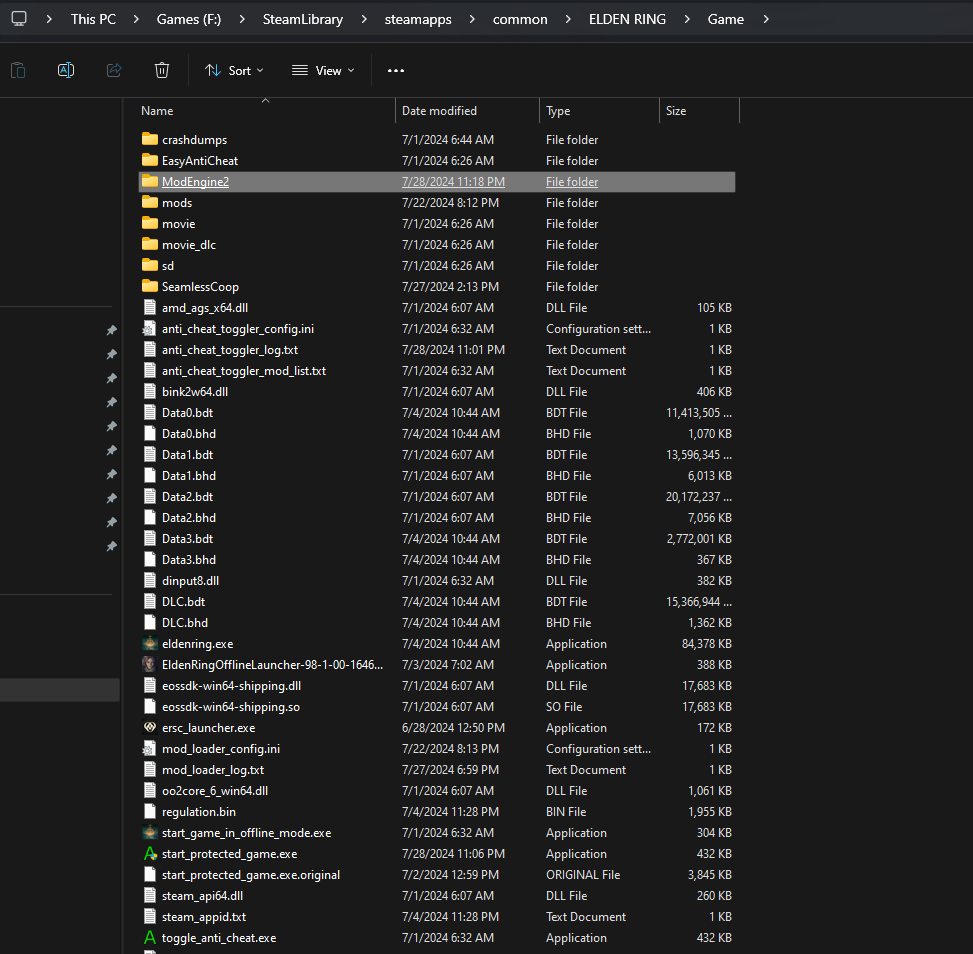The width and height of the screenshot is (973, 954).
Task: Select the eldenring.exe application icon
Action: pyautogui.click(x=150, y=644)
